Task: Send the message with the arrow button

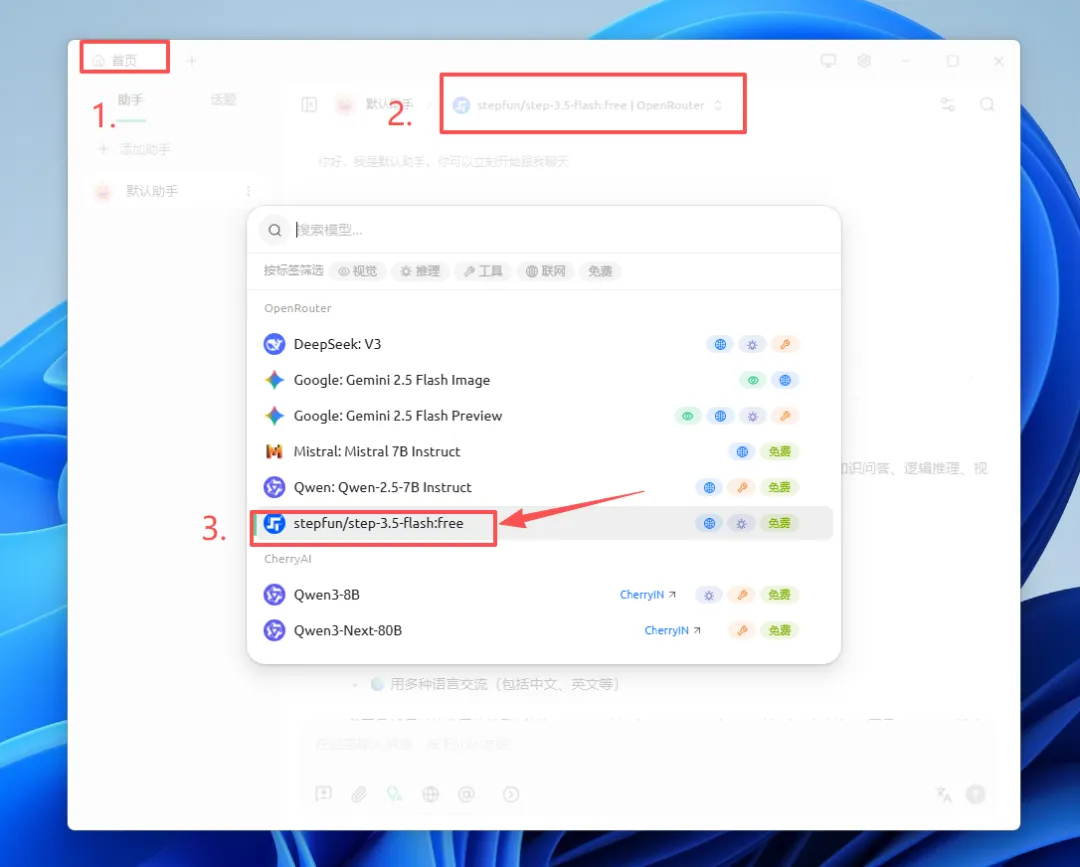Action: 975,794
